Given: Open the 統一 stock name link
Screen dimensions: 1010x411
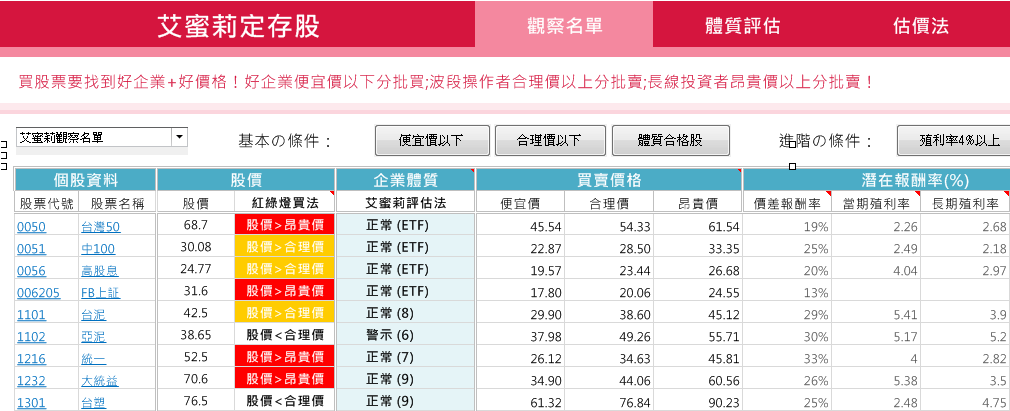Looking at the screenshot, I should click(x=93, y=359).
